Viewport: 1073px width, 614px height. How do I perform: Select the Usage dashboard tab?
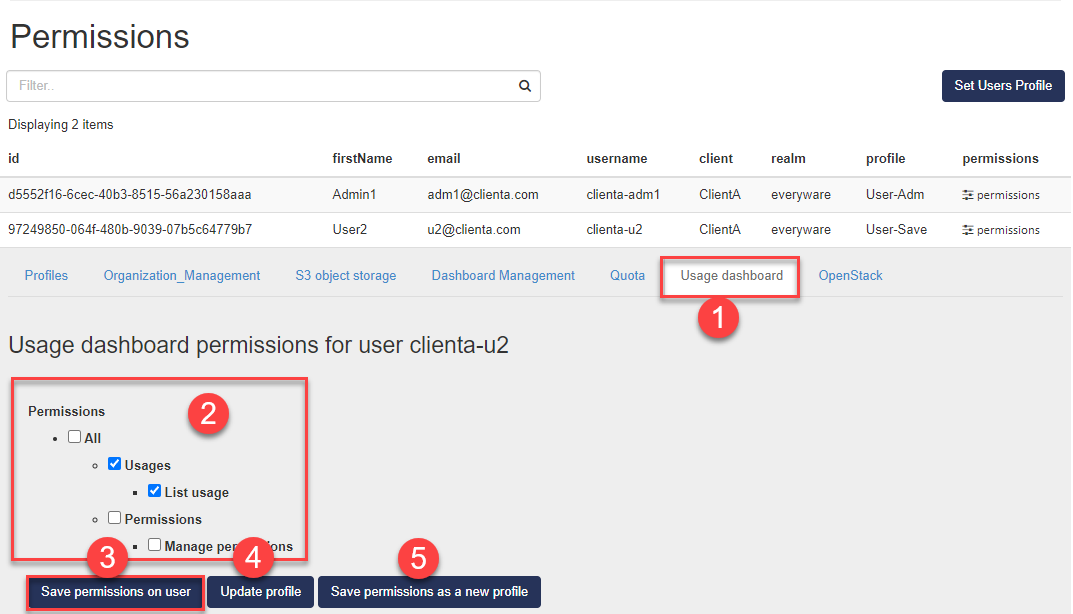[731, 275]
